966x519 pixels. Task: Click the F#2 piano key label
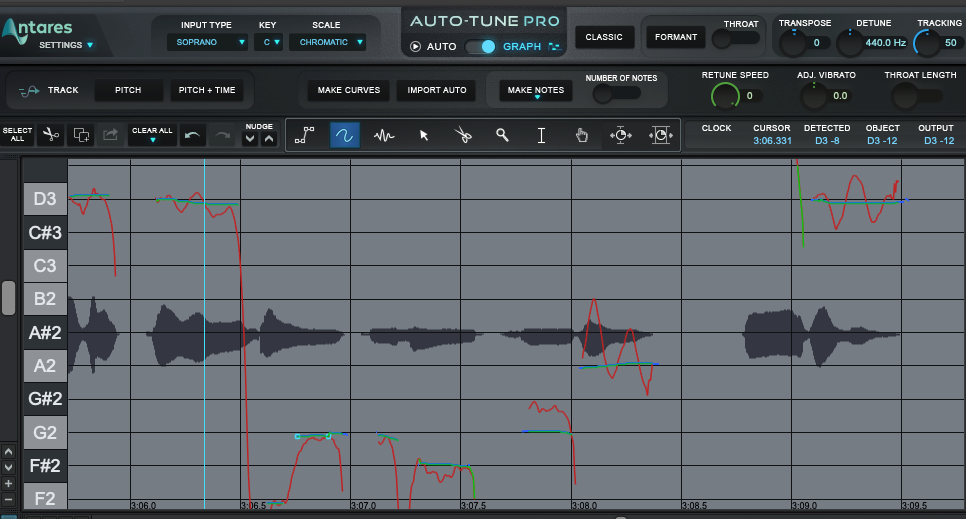[x=45, y=465]
